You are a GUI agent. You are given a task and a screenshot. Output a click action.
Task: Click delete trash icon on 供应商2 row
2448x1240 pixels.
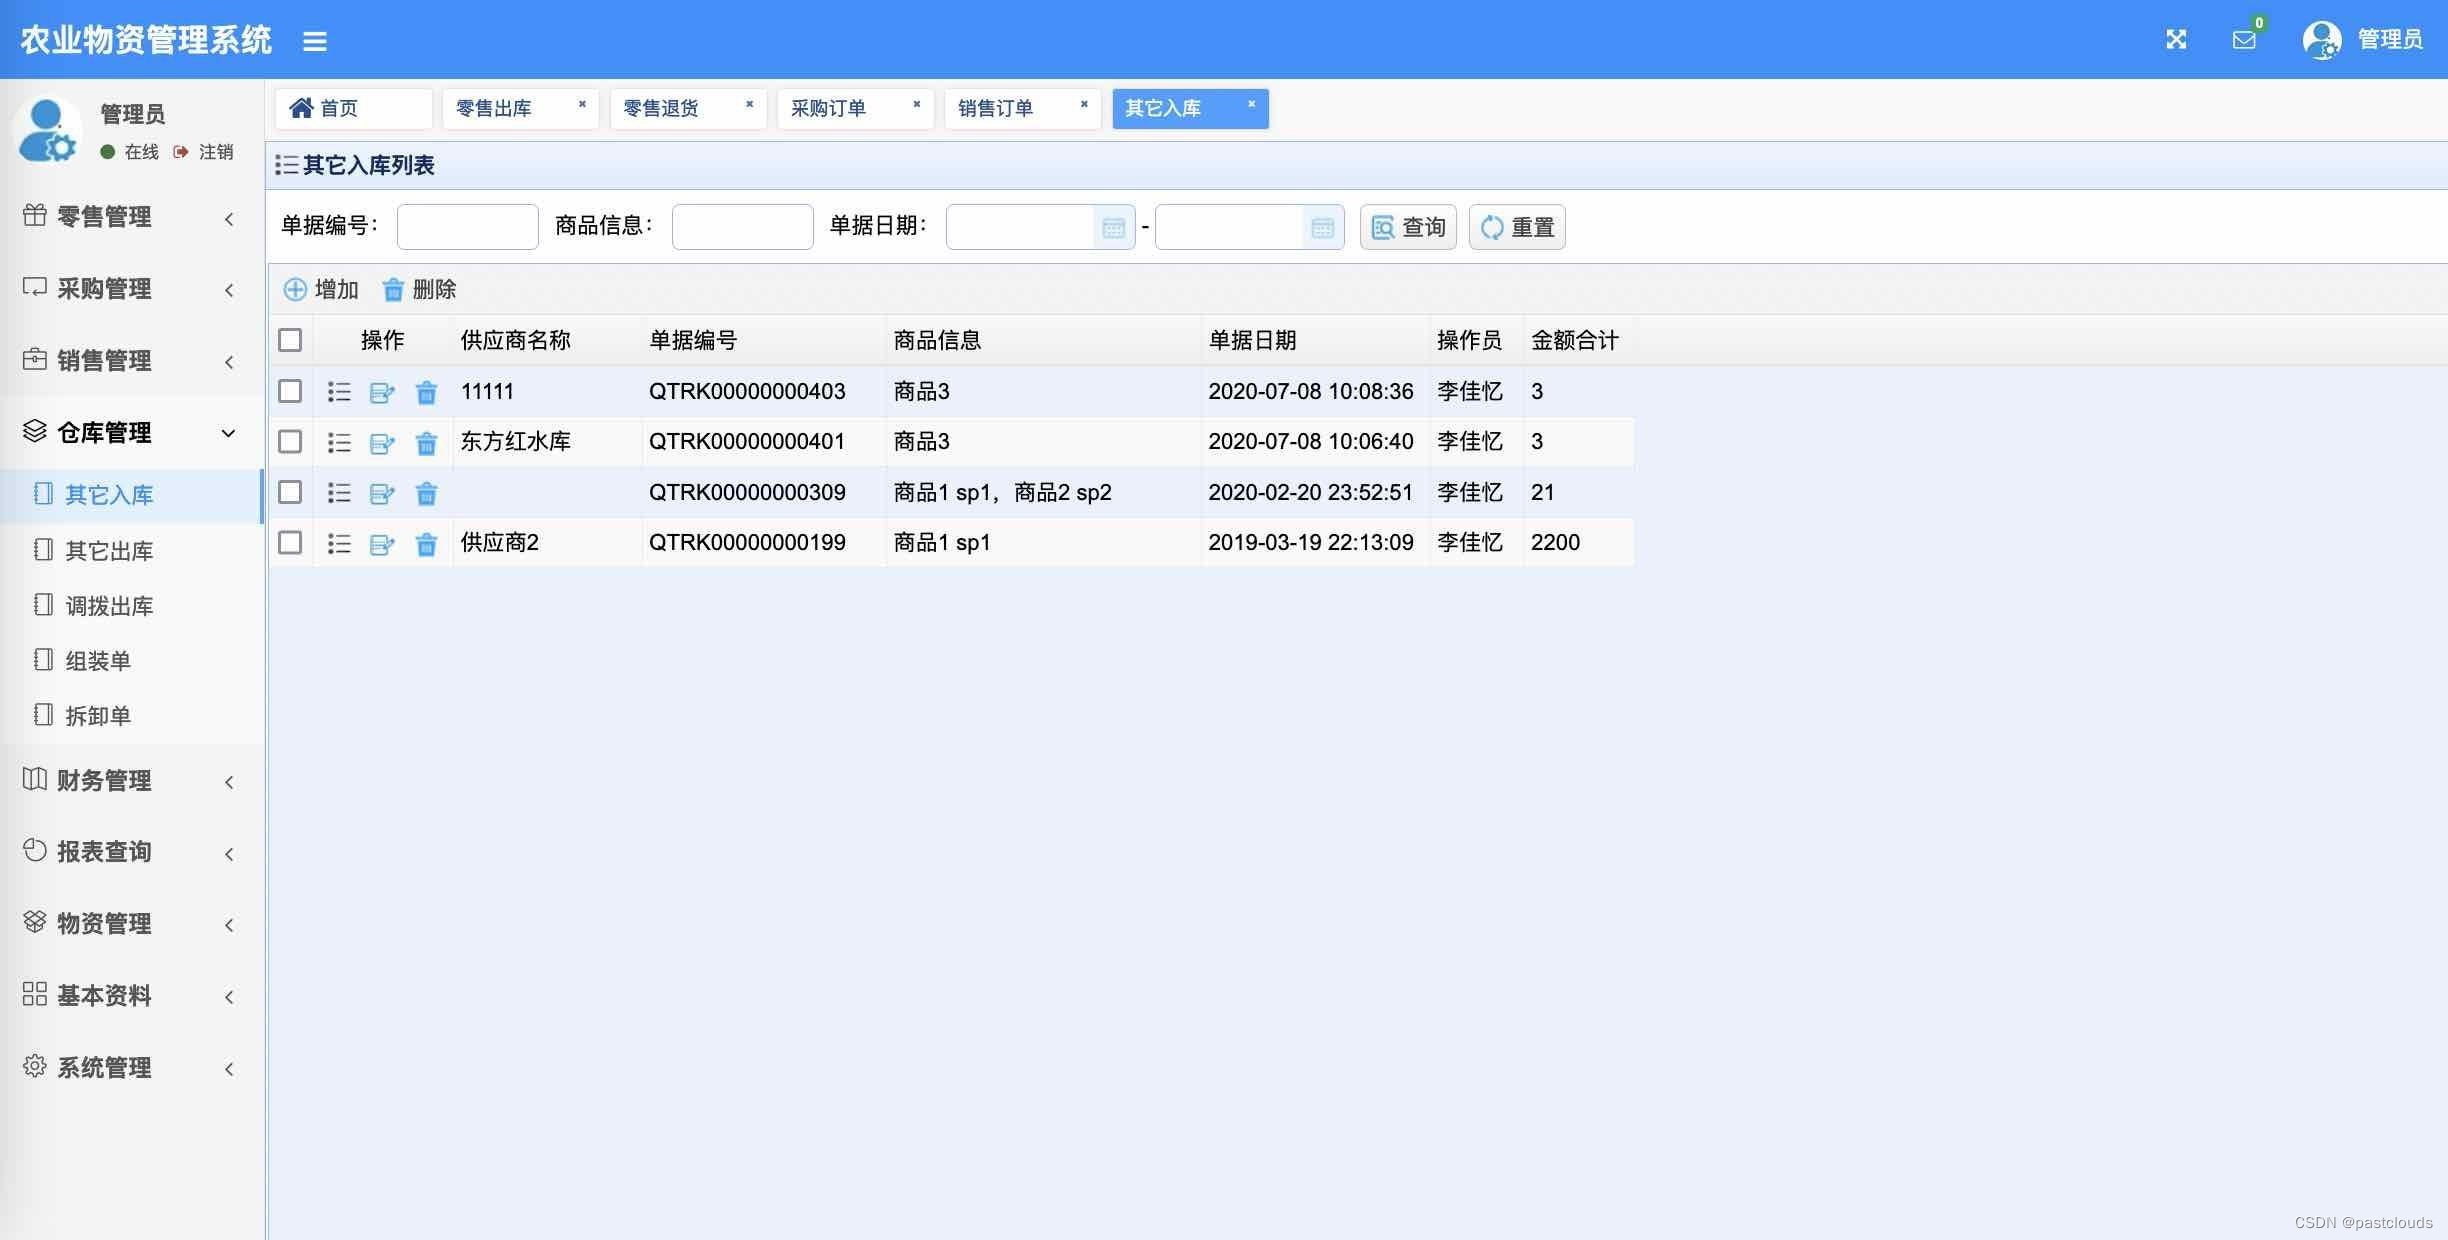click(426, 545)
